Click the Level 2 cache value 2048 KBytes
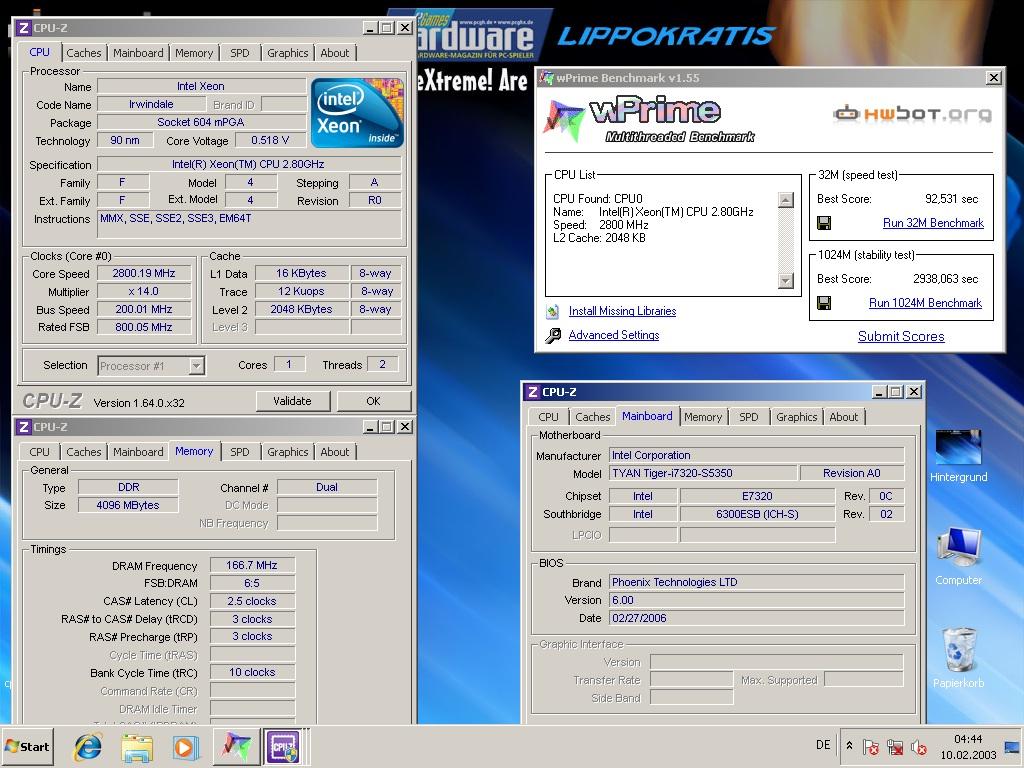 [x=301, y=310]
